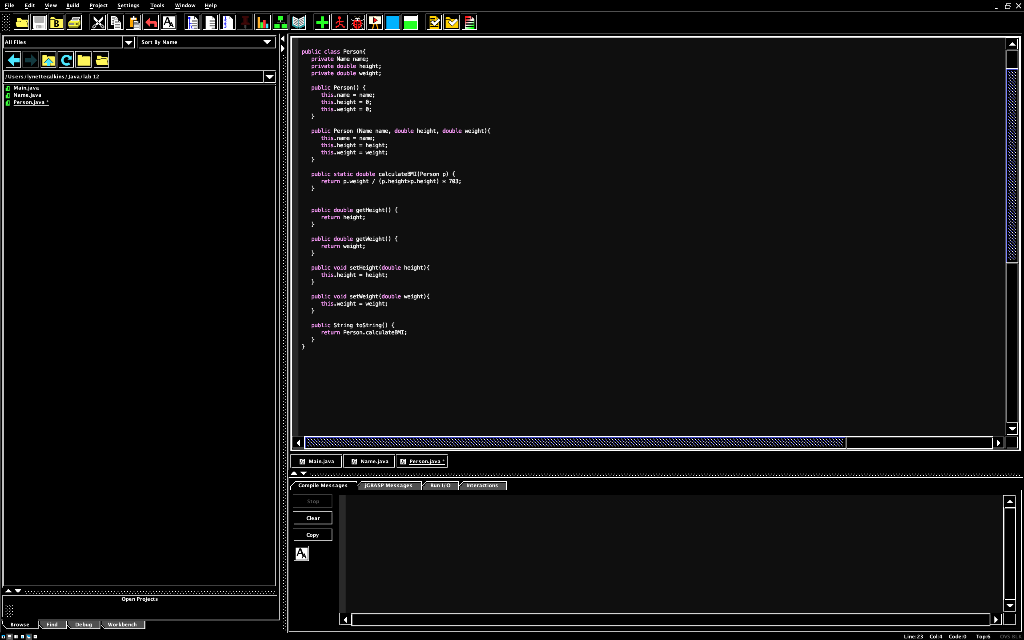
Task: Open Name.java in the file list
Action: [27, 95]
